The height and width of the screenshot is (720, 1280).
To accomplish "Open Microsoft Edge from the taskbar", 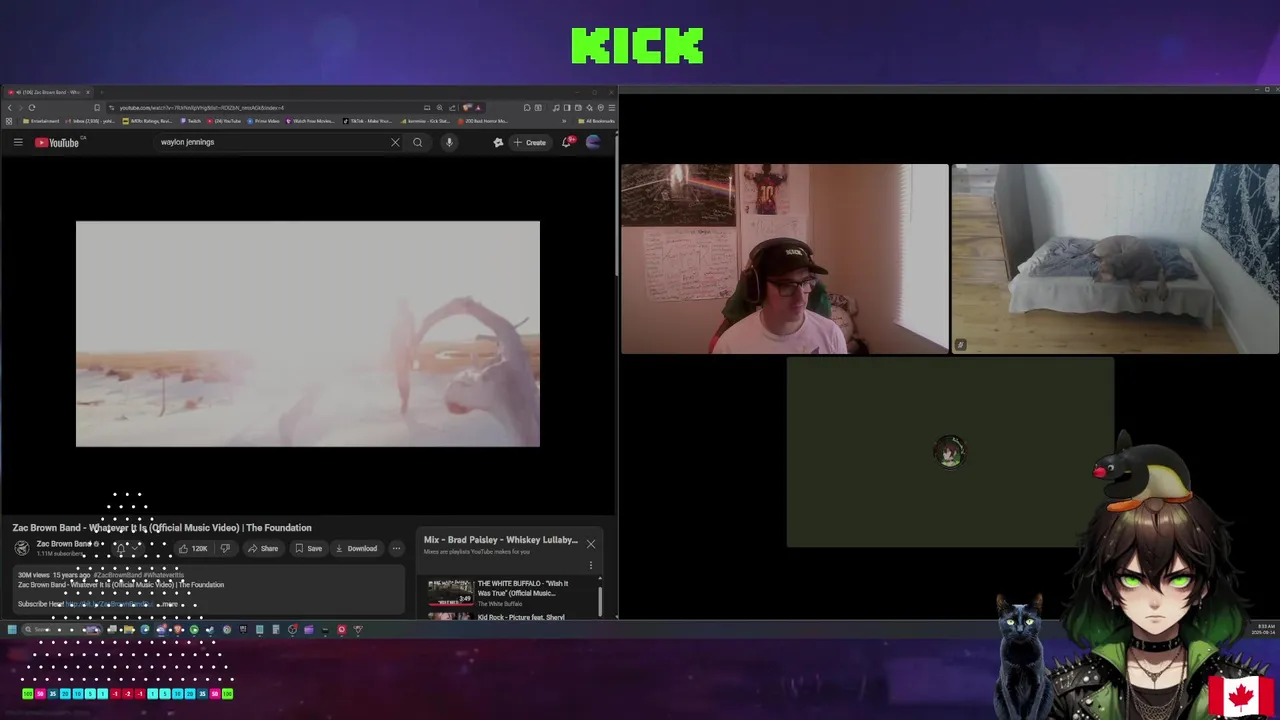I will coord(145,629).
